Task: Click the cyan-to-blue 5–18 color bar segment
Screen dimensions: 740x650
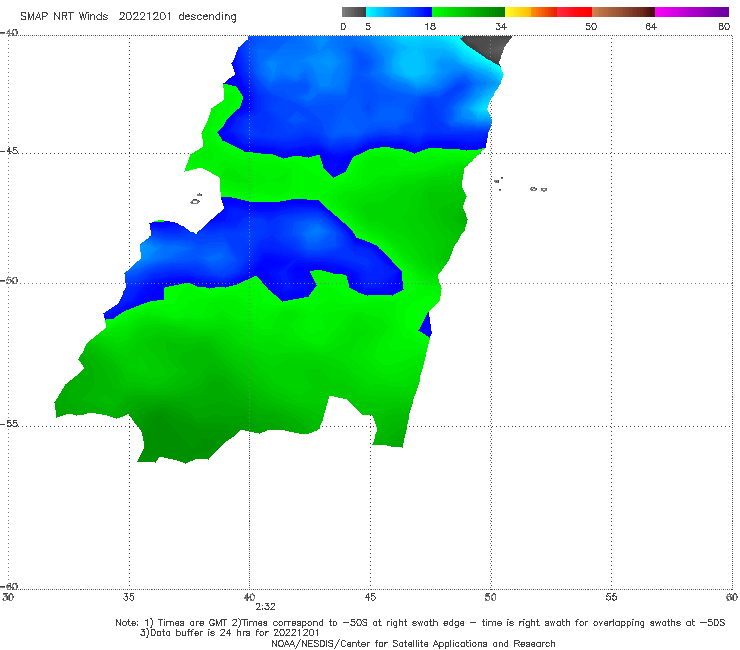Action: [399, 12]
